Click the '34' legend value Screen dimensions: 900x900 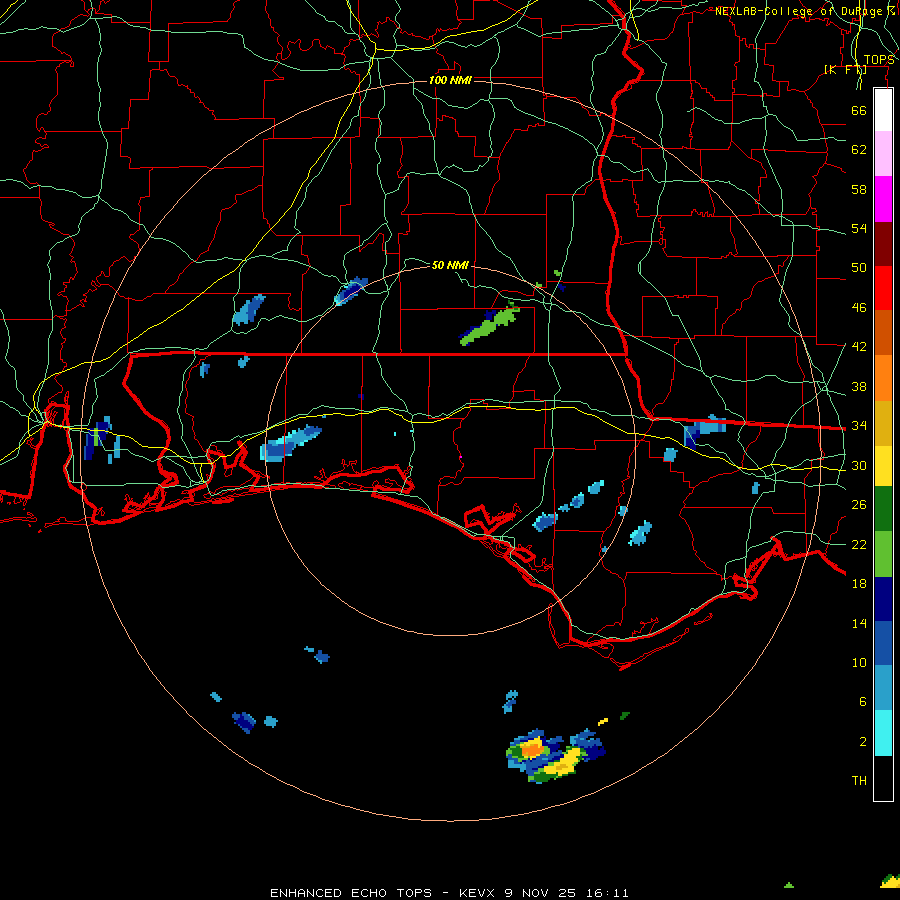click(x=859, y=426)
